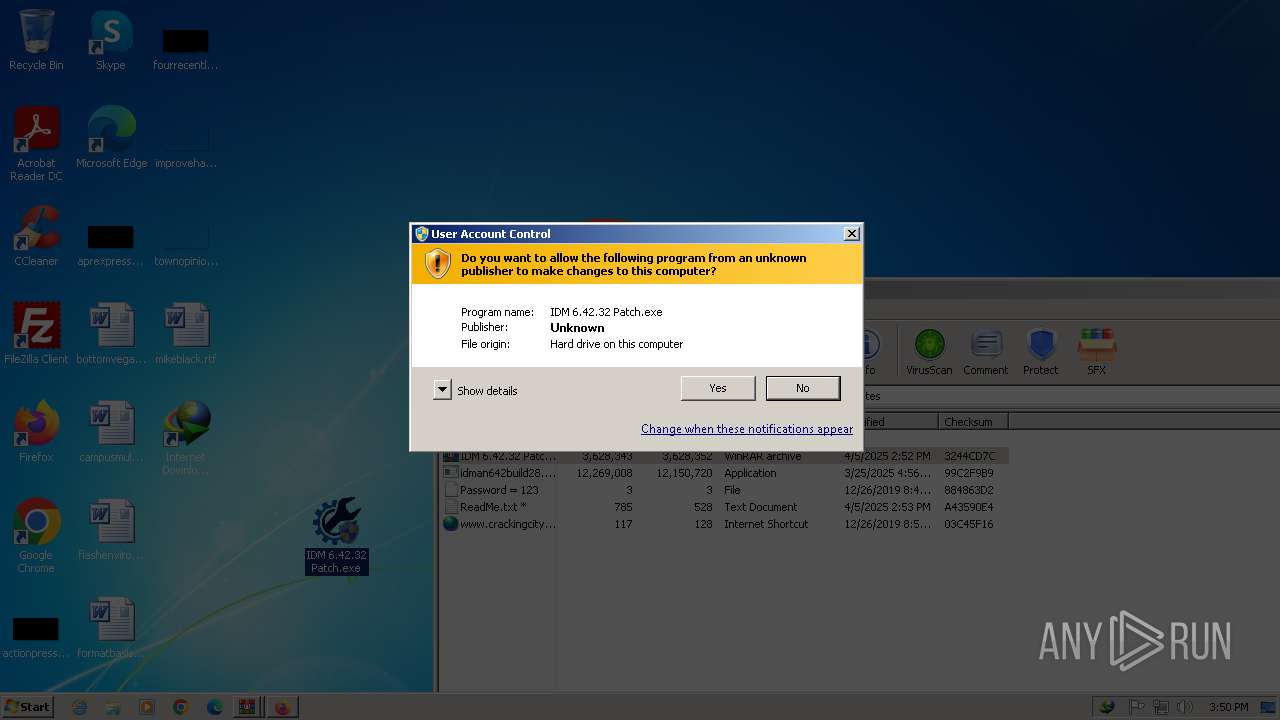This screenshot has width=1280, height=720.
Task: Select the mikeblack.rtf document on desktop
Action: pos(186,334)
